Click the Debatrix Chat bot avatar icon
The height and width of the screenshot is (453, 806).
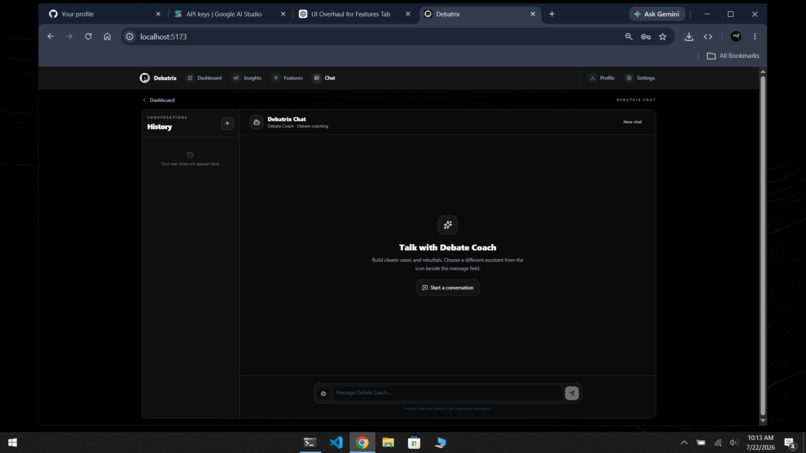click(257, 122)
